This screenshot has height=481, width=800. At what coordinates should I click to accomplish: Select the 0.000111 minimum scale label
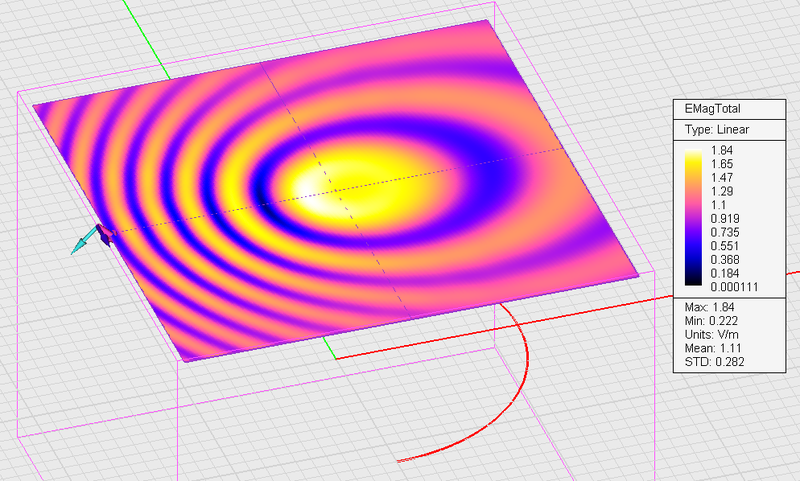pyautogui.click(x=734, y=287)
